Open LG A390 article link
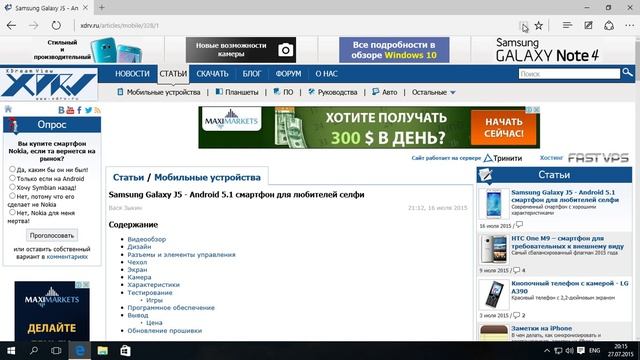 [x=570, y=287]
